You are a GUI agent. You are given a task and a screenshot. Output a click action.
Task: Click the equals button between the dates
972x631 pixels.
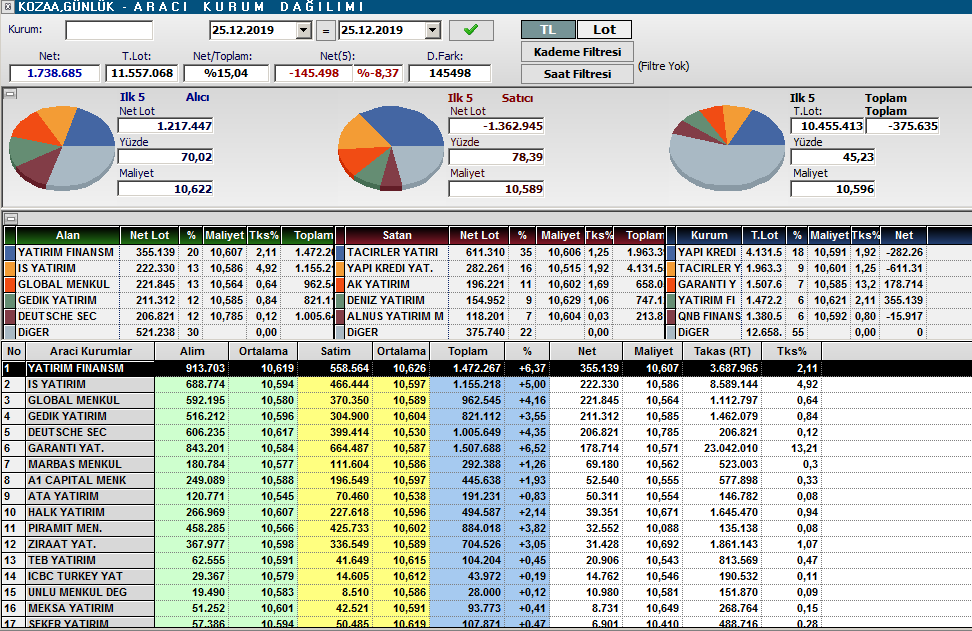click(x=326, y=30)
